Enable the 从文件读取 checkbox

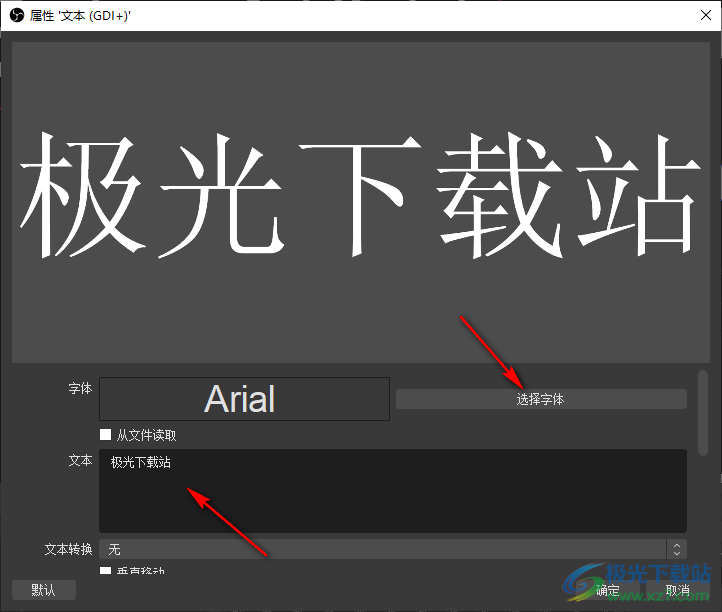(105, 435)
